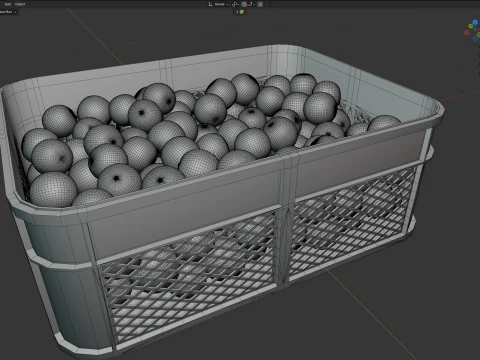Toggle proportional editing
Viewport: 480px width, 360px height.
260,4
